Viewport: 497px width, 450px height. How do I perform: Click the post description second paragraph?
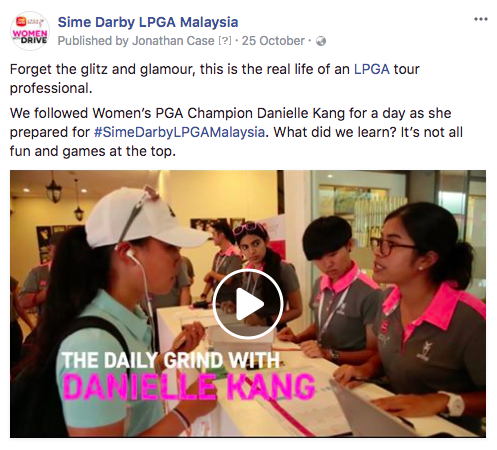point(236,132)
